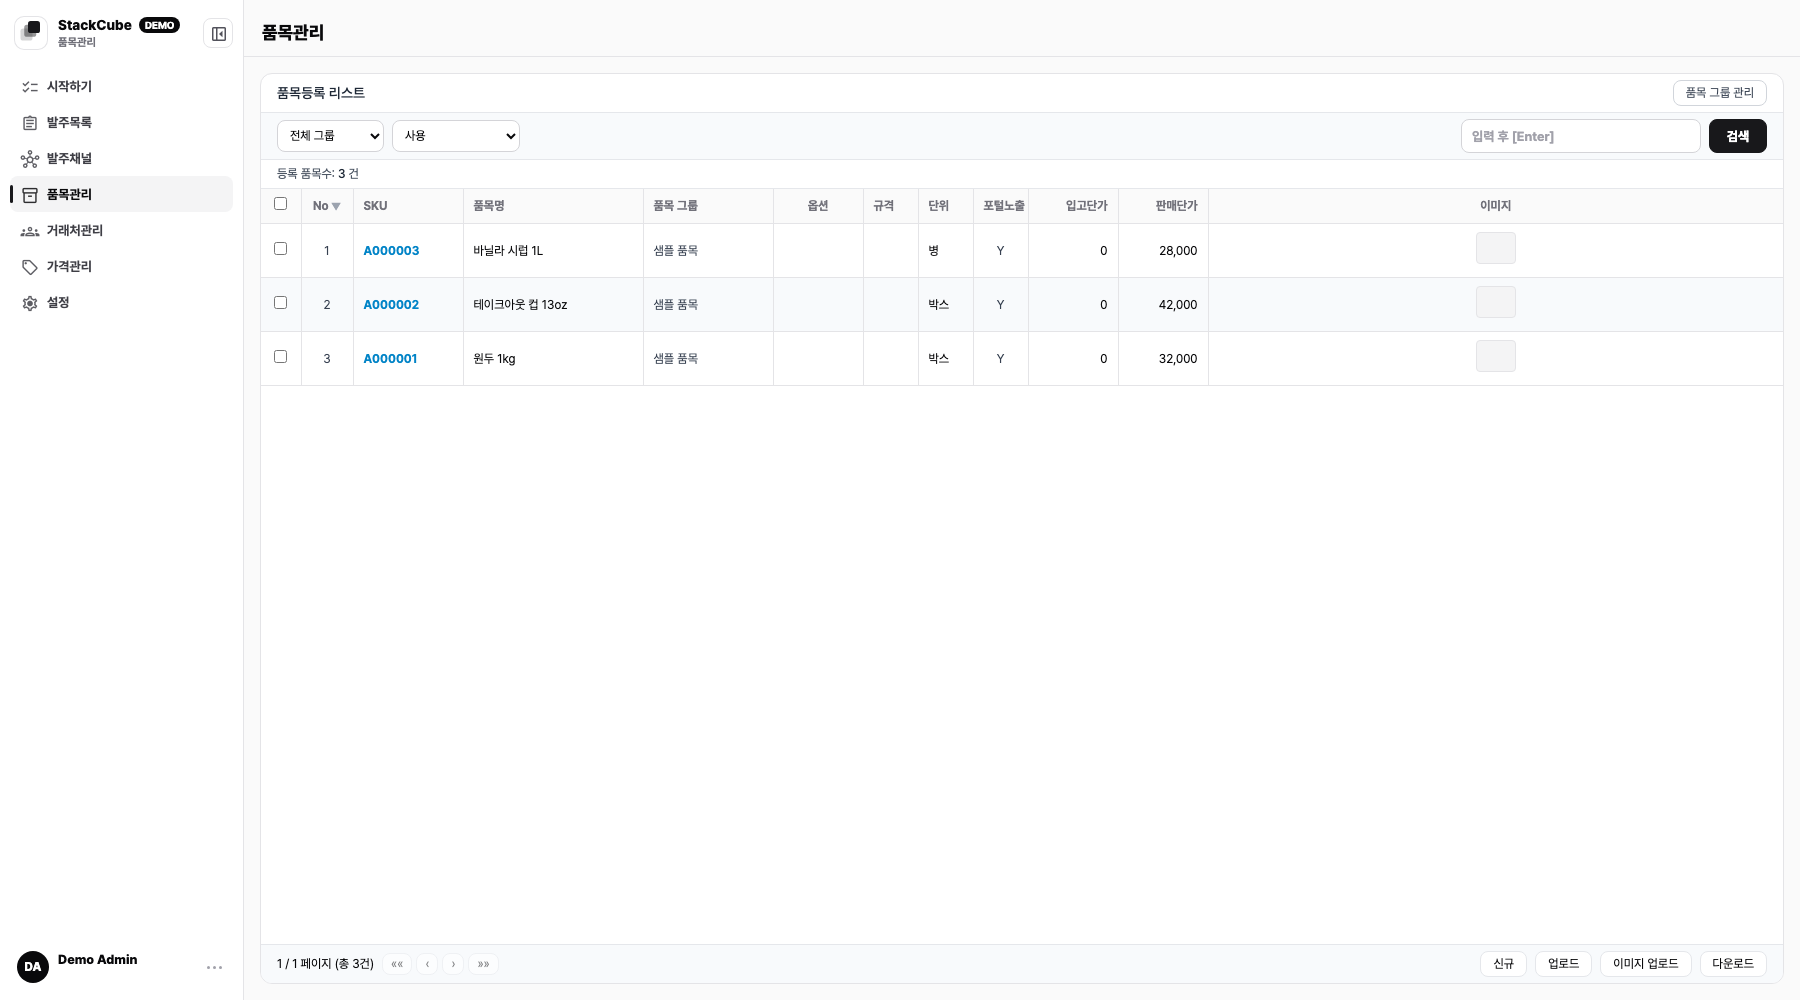
Task: Open 시작하기 in the sidebar
Action: (x=121, y=87)
